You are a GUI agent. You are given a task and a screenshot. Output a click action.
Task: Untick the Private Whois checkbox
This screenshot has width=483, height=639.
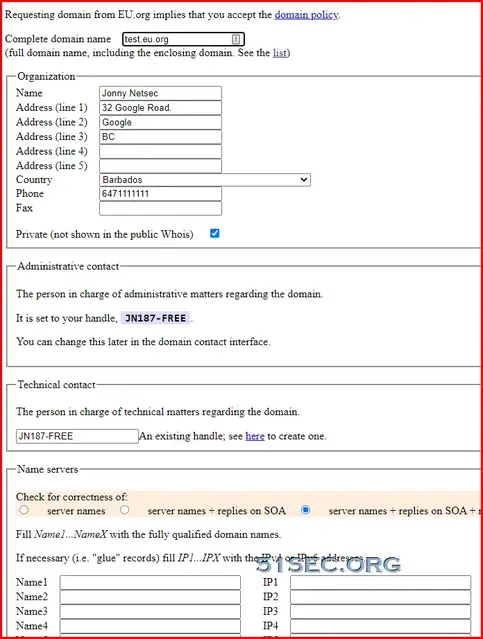(x=214, y=234)
